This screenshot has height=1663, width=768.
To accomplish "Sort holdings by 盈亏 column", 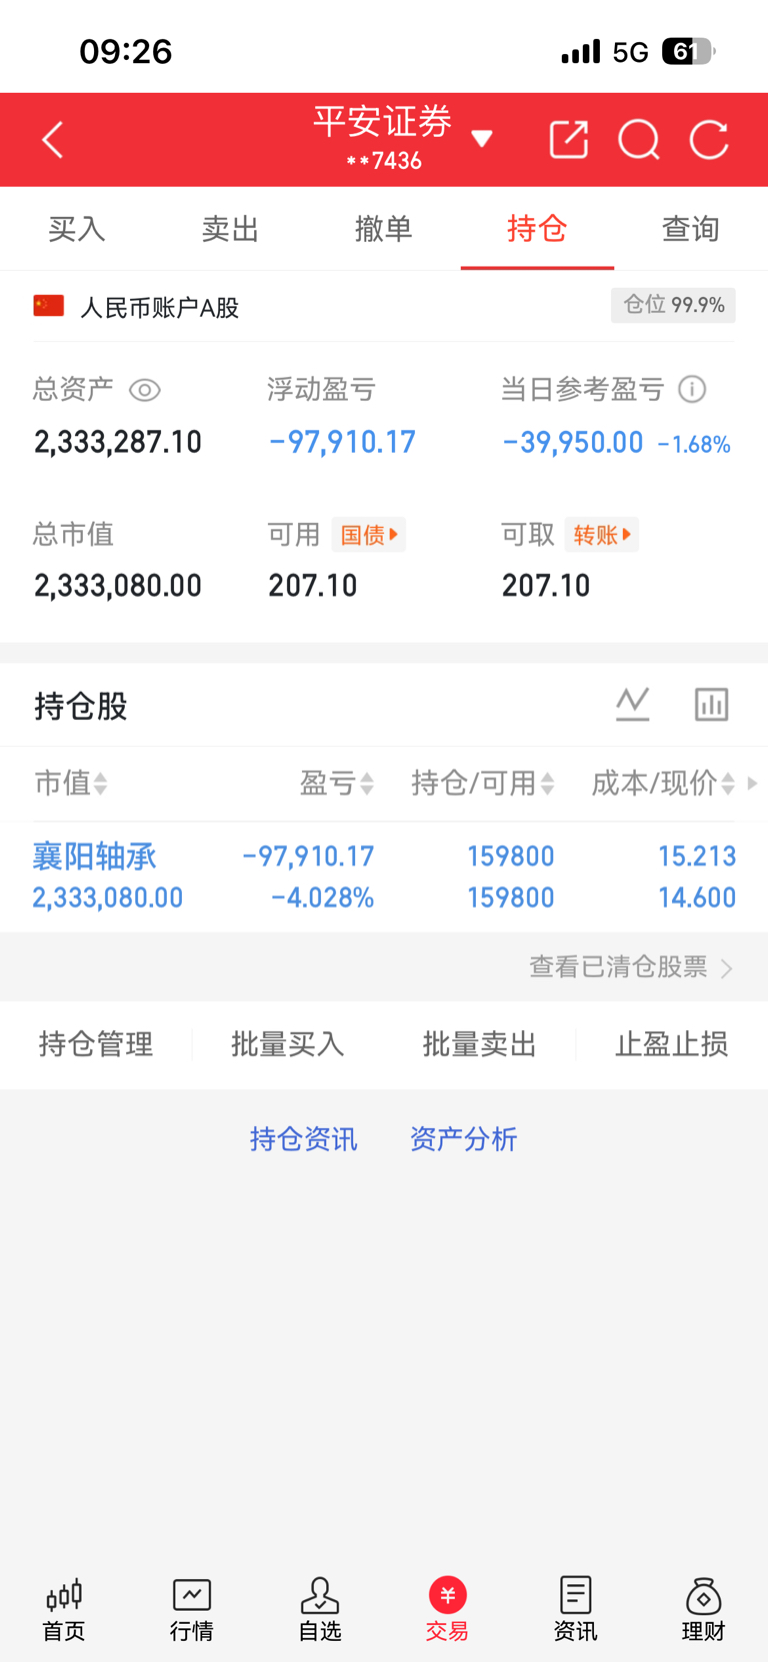I will click(x=337, y=783).
